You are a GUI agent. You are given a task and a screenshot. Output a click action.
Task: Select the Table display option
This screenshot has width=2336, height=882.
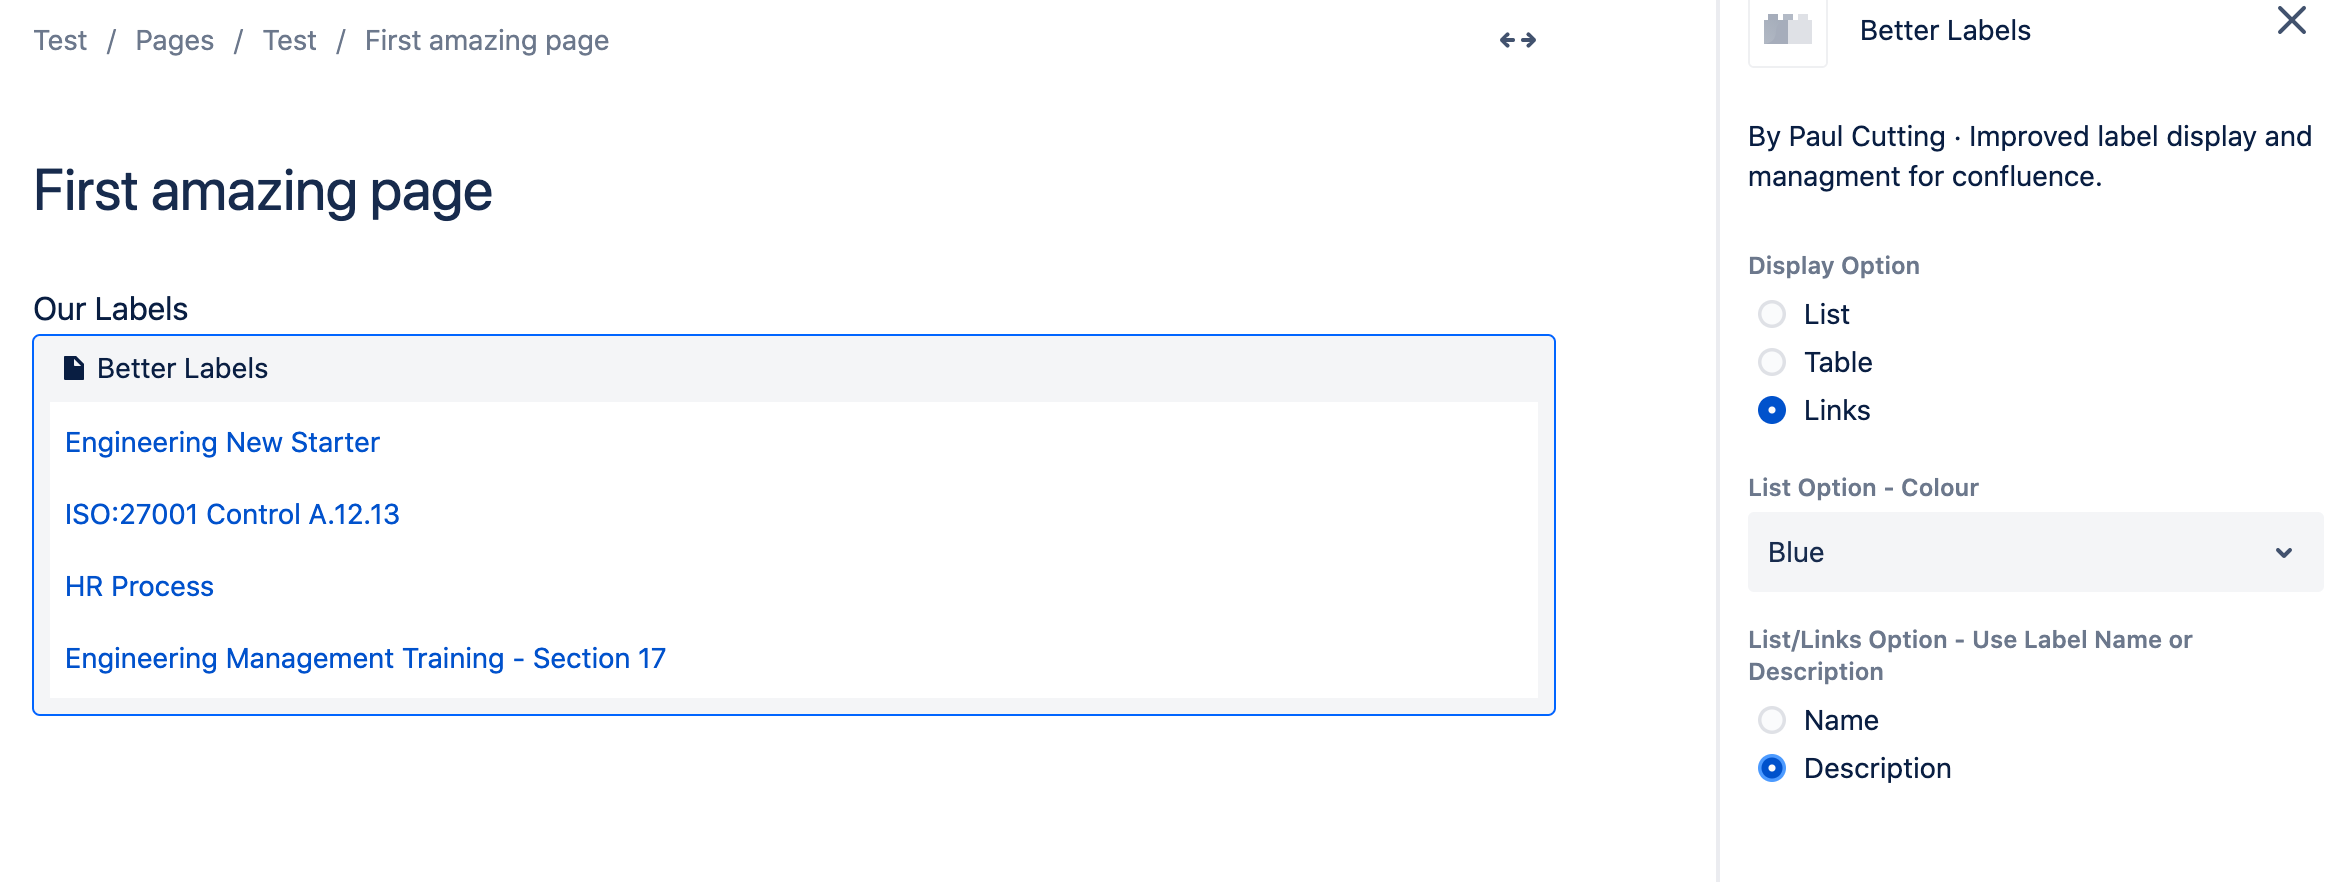[x=1772, y=362]
